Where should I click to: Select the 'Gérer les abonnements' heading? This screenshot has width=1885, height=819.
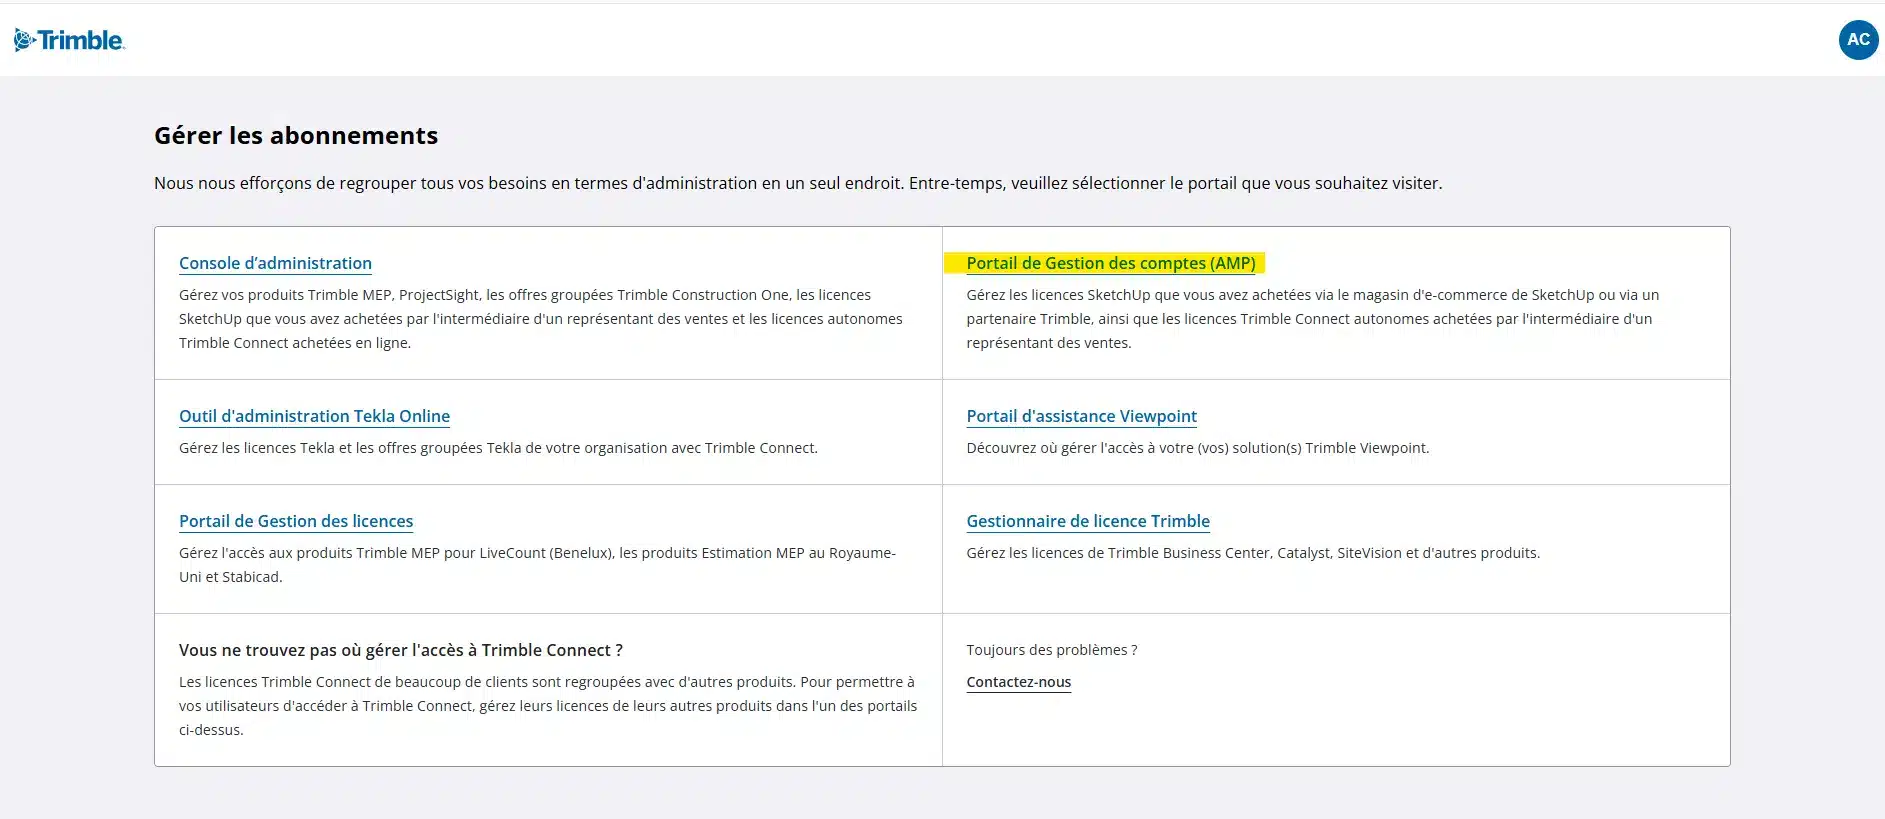click(296, 135)
